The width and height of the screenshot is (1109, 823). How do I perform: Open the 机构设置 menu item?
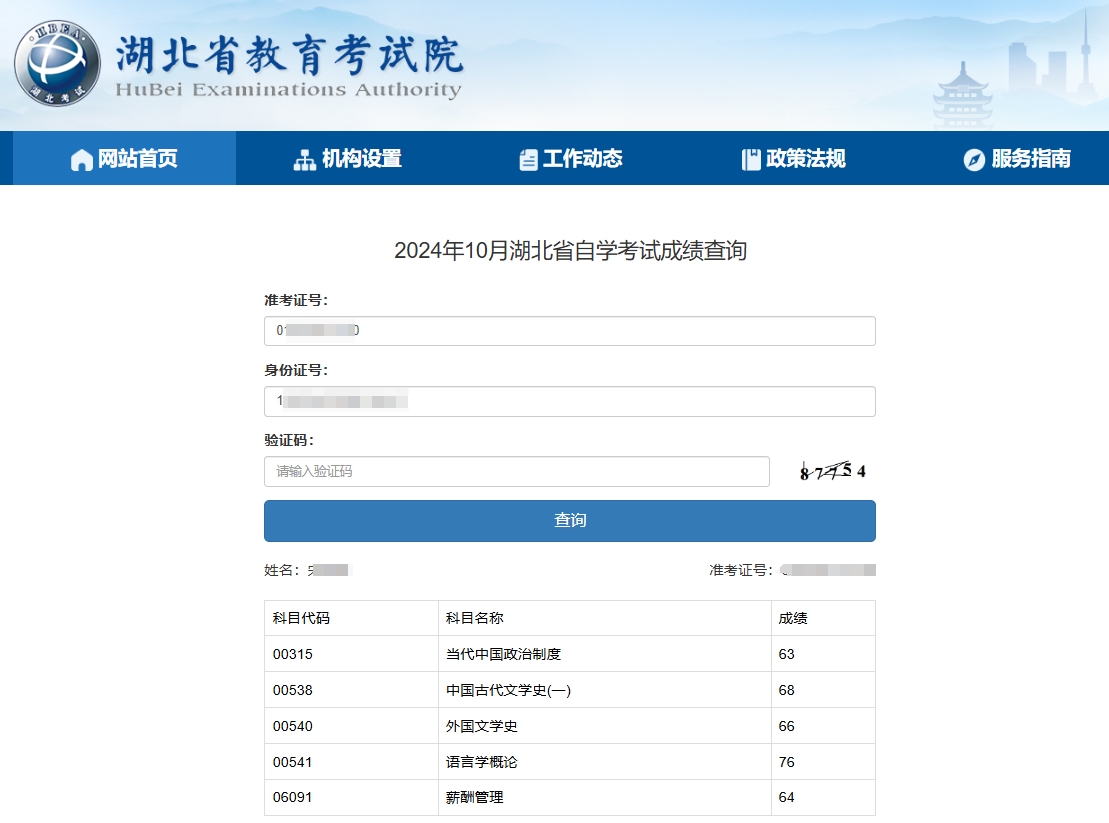[348, 158]
